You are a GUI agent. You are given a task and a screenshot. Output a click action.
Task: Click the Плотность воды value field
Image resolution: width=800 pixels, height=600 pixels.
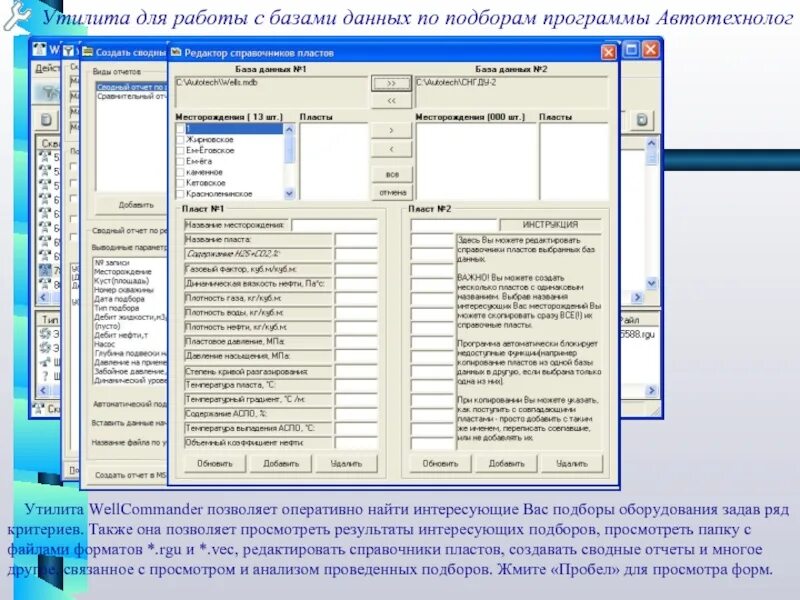tap(356, 312)
